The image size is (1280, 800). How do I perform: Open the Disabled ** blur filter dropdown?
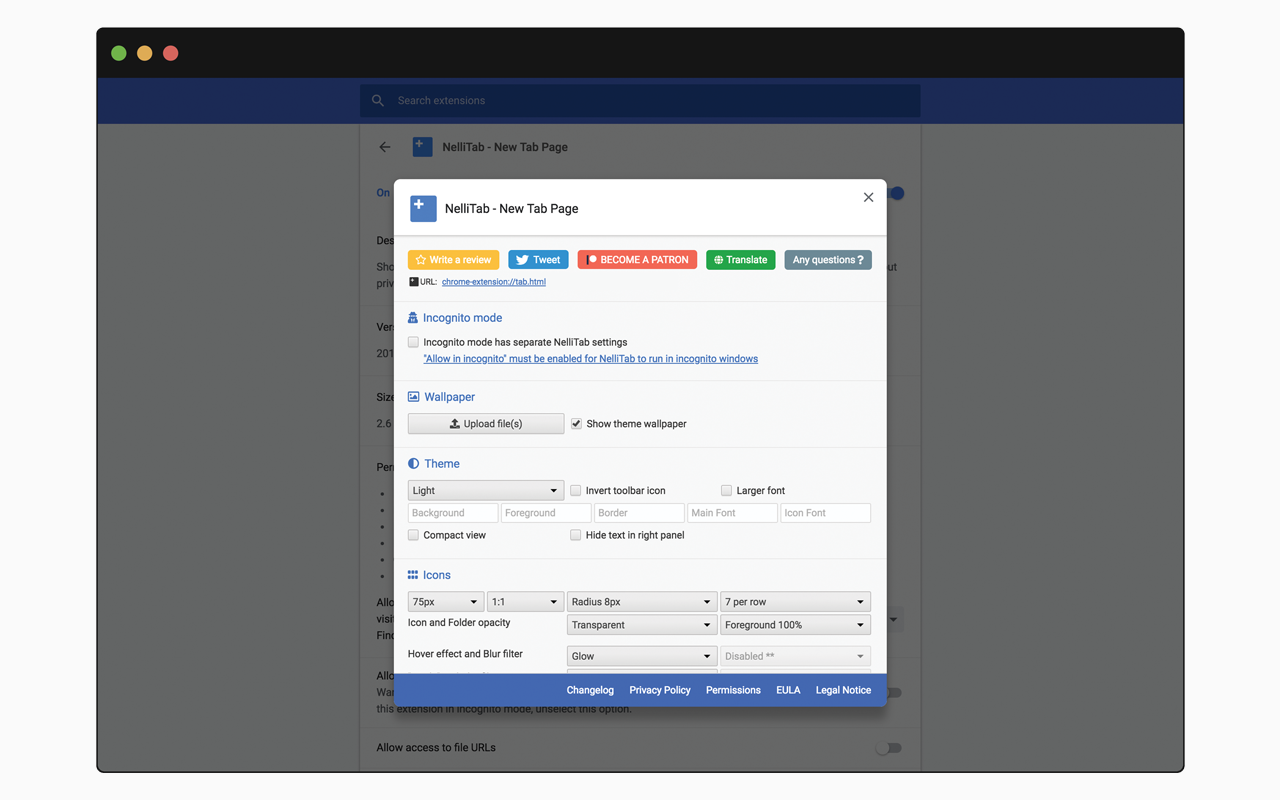click(x=795, y=656)
